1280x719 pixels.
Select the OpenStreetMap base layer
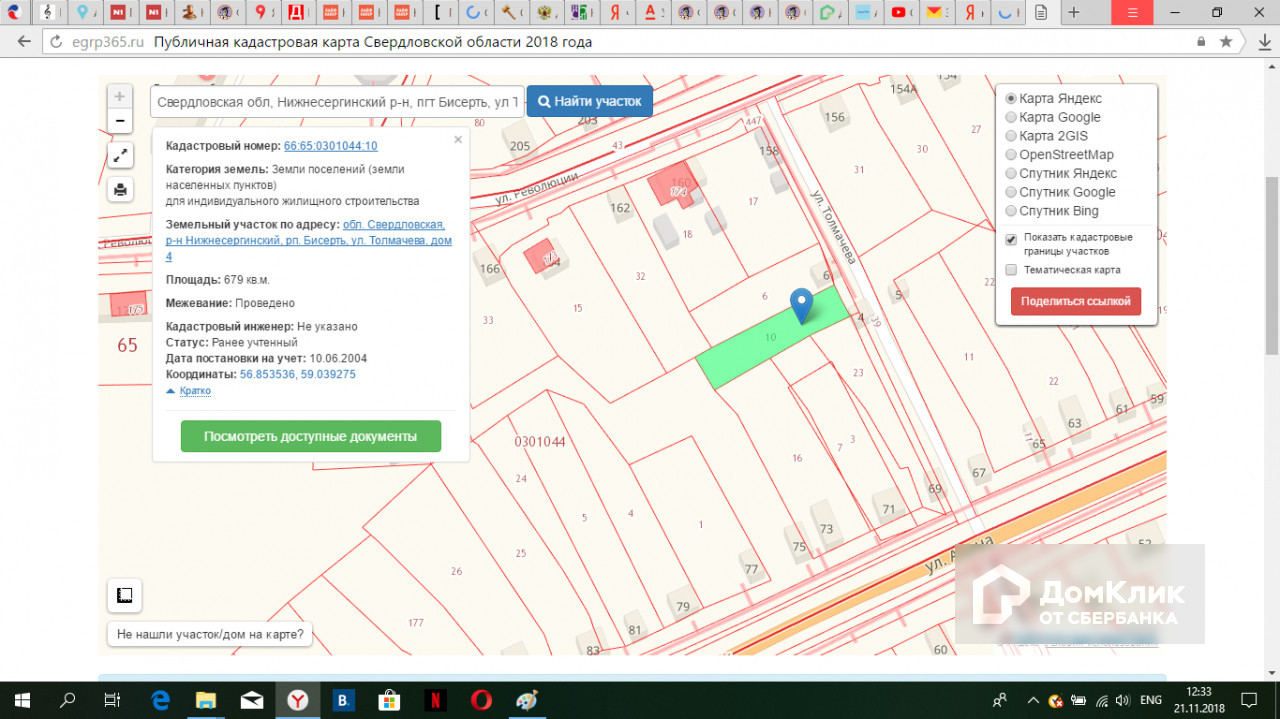(x=1011, y=155)
